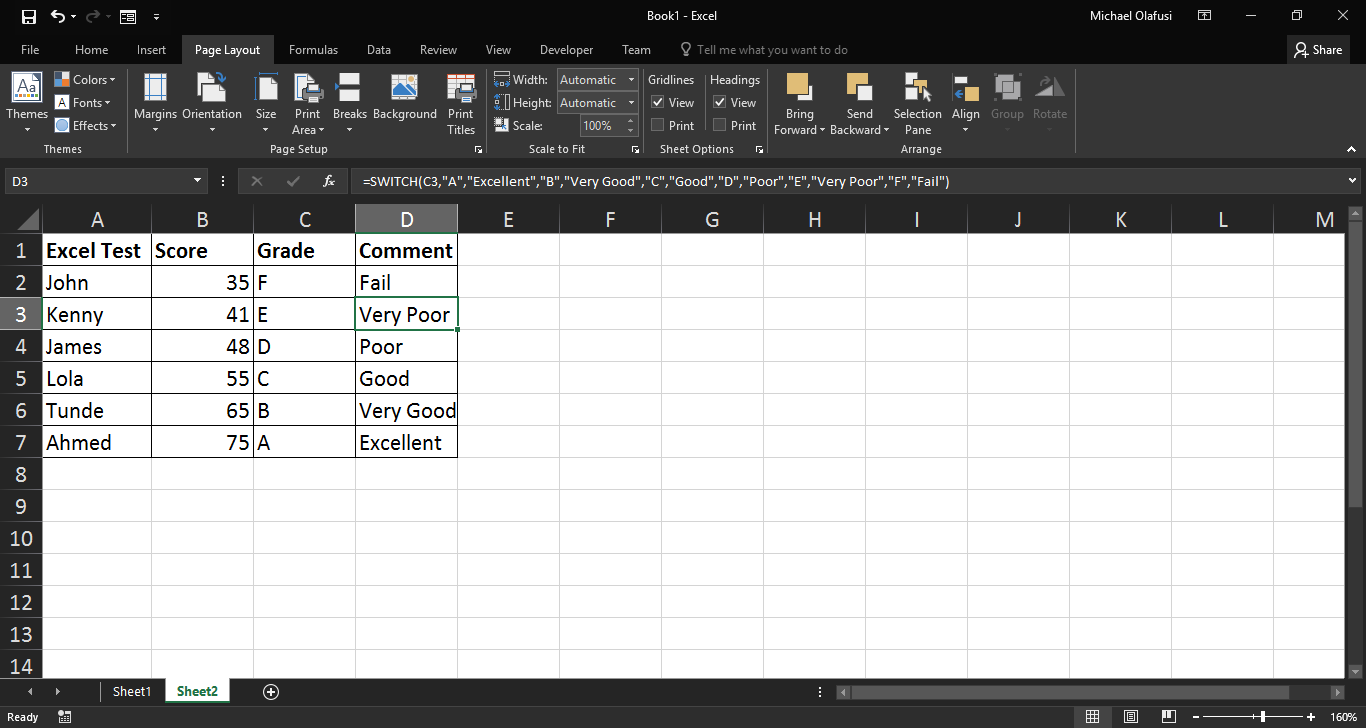Click the New Sheet plus icon
The height and width of the screenshot is (728, 1366).
(x=270, y=691)
